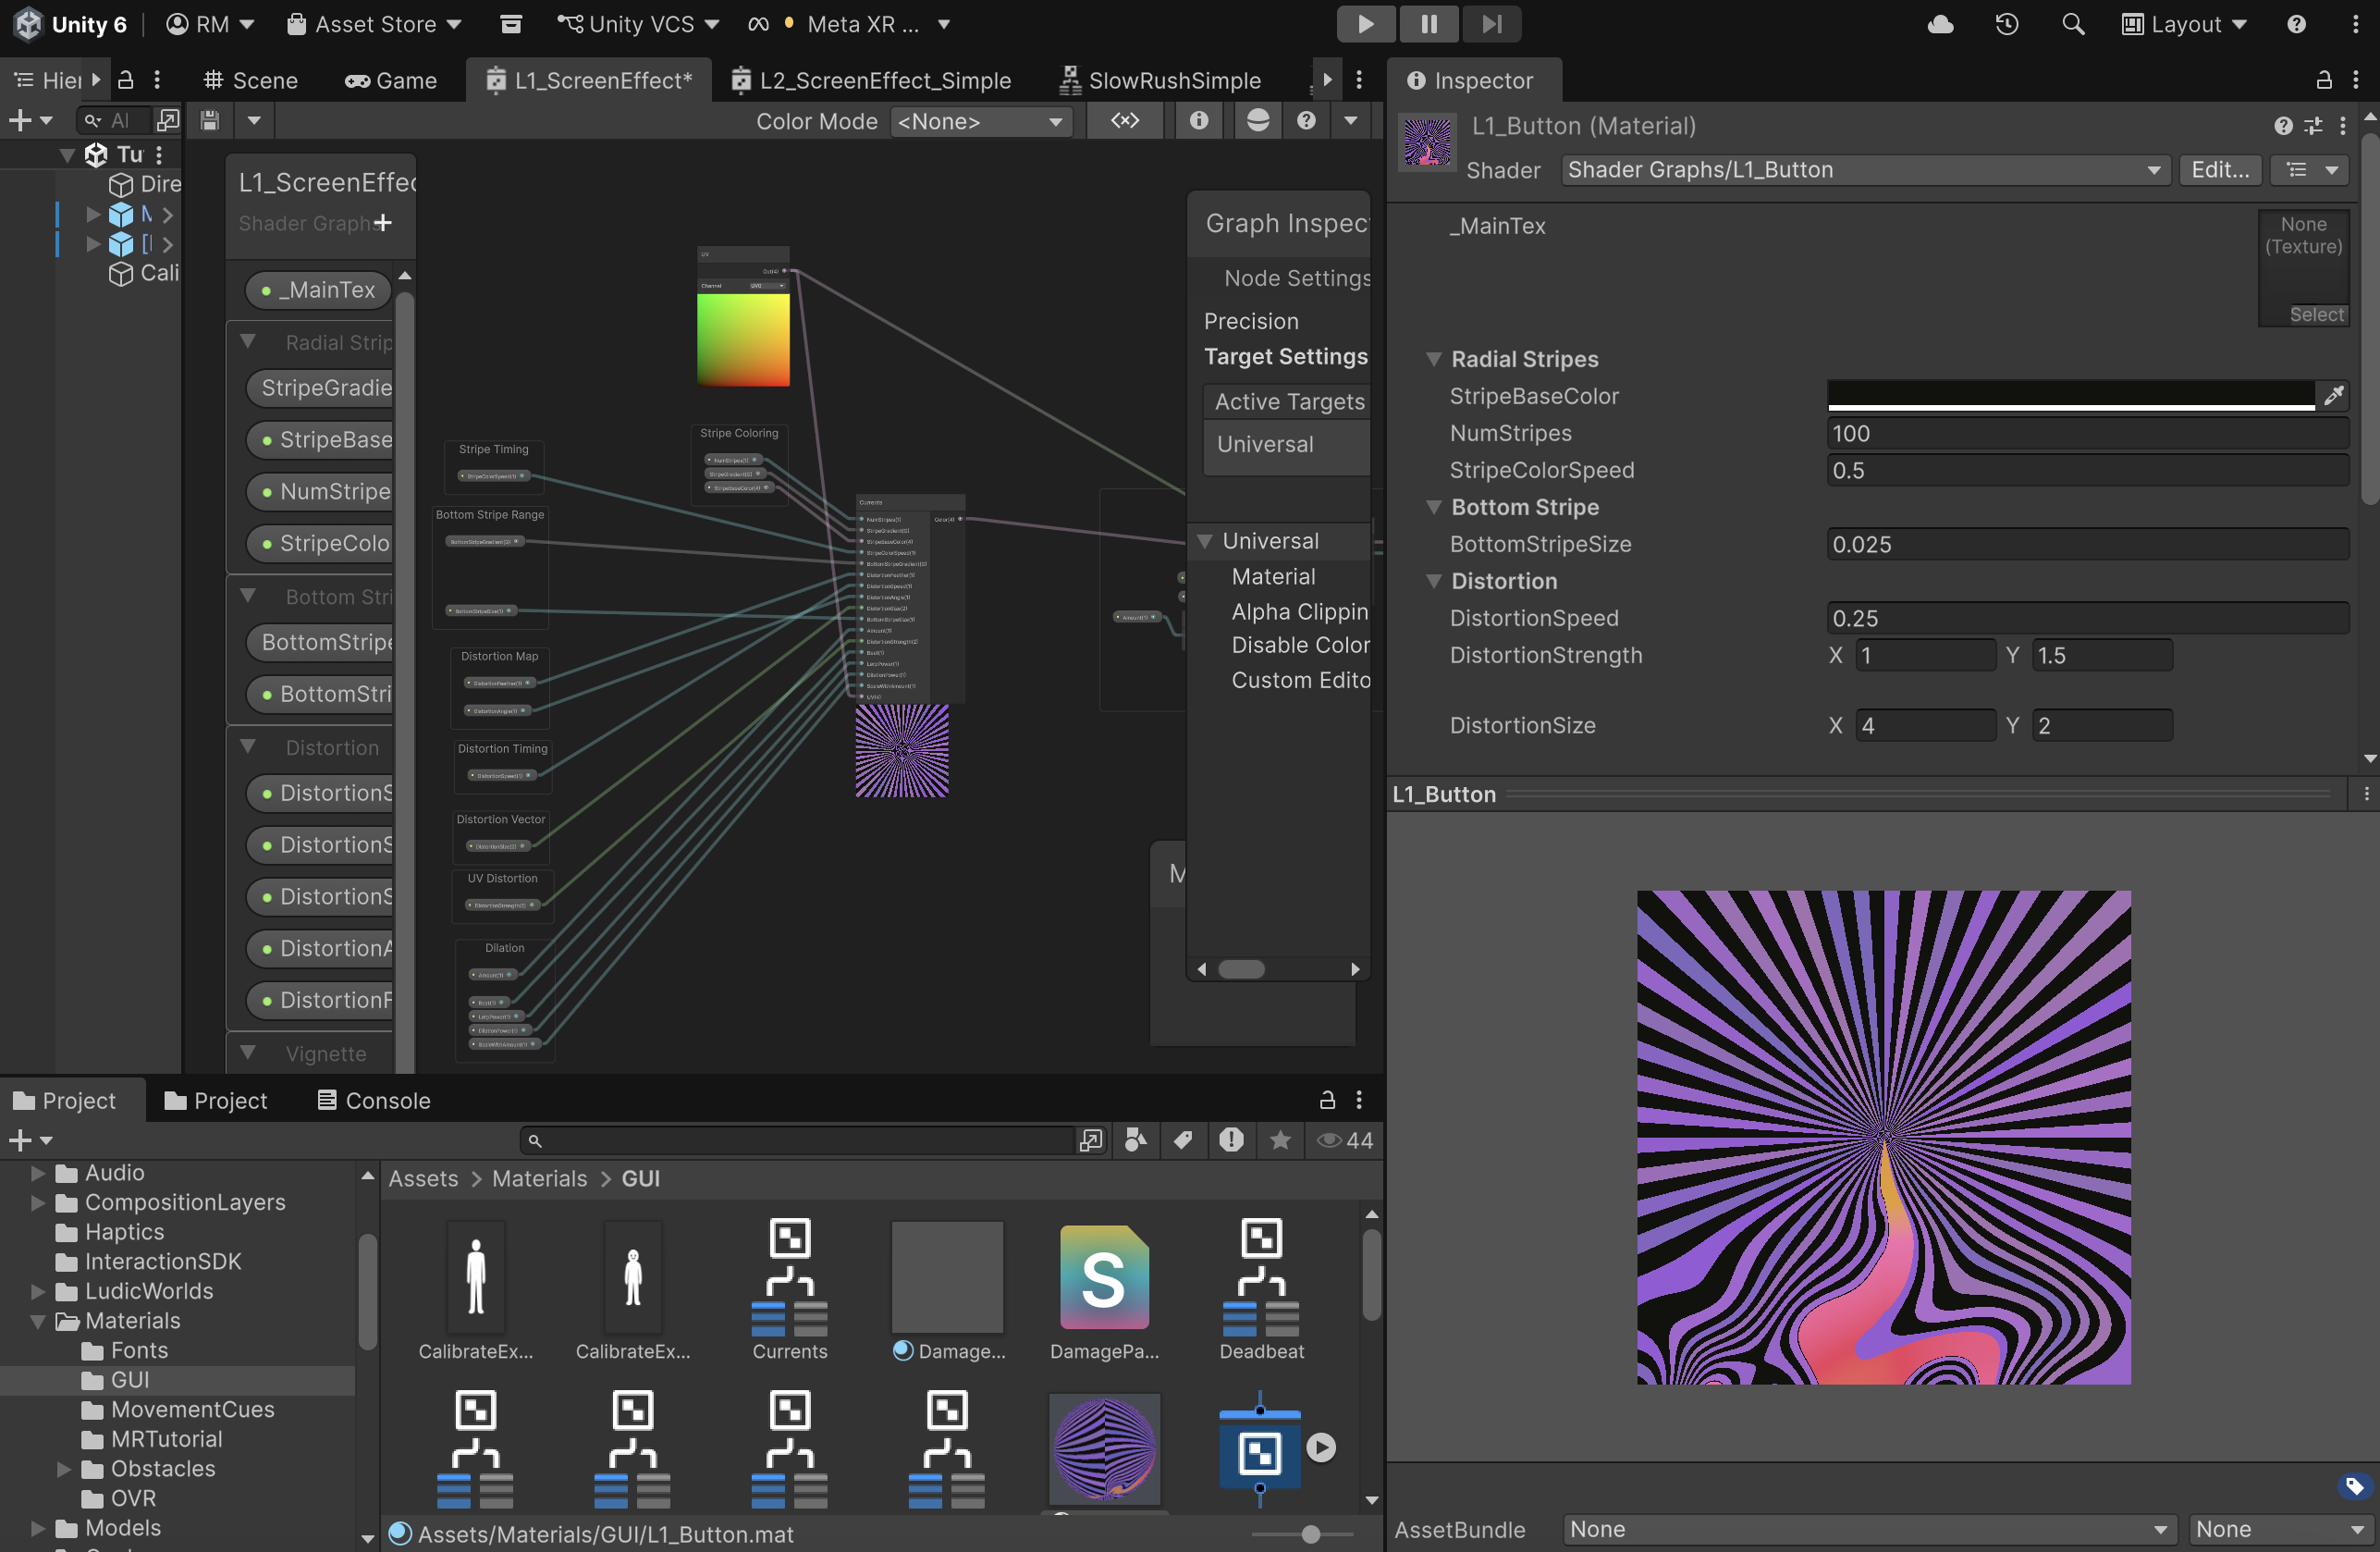Click the asset label tag icon

pos(2354,1487)
